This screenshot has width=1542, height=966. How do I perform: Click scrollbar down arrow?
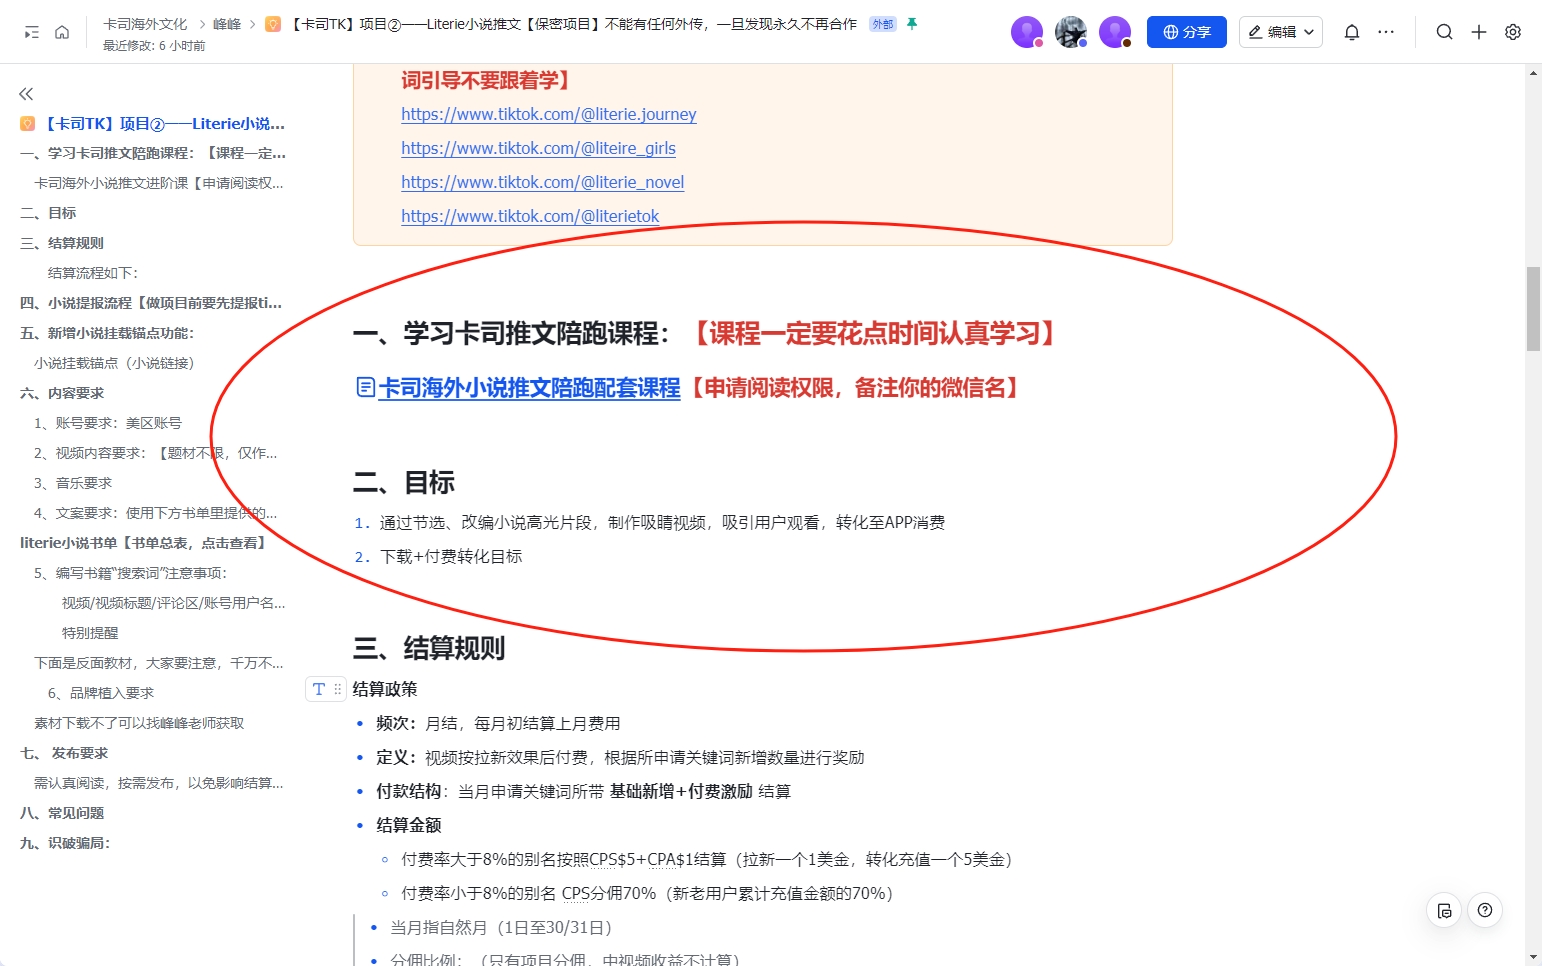click(1533, 958)
